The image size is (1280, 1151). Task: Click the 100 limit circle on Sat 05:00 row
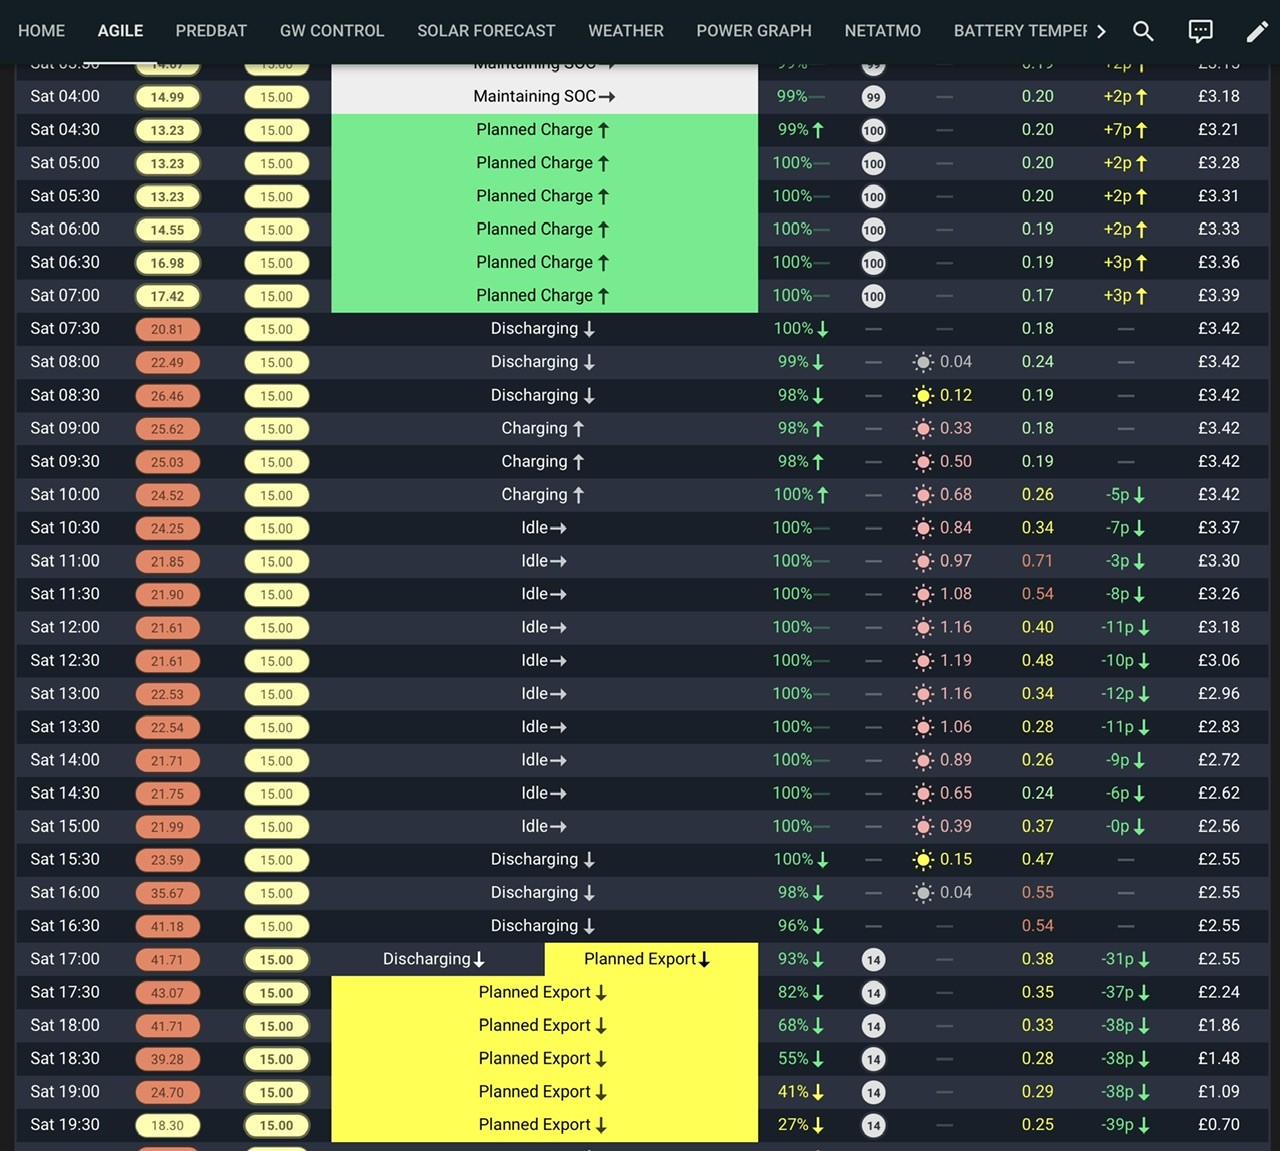tap(873, 164)
